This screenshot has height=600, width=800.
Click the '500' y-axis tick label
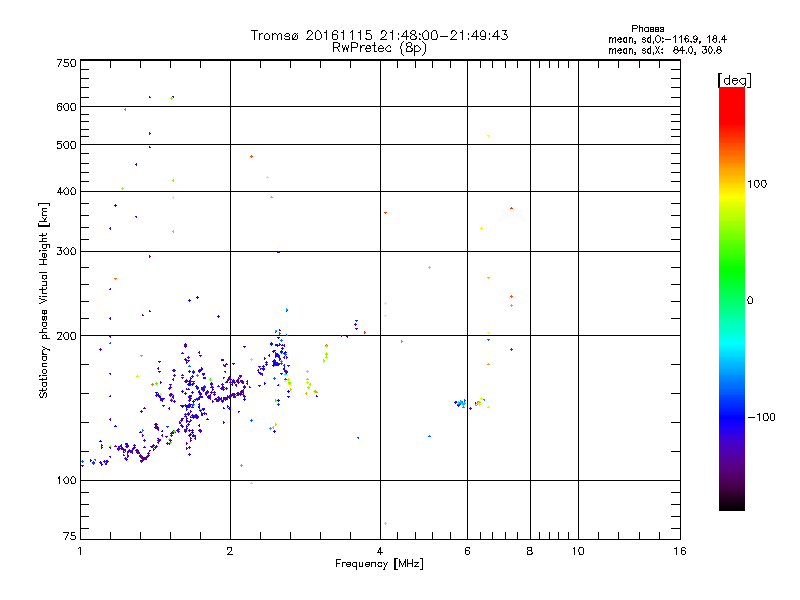(67, 145)
